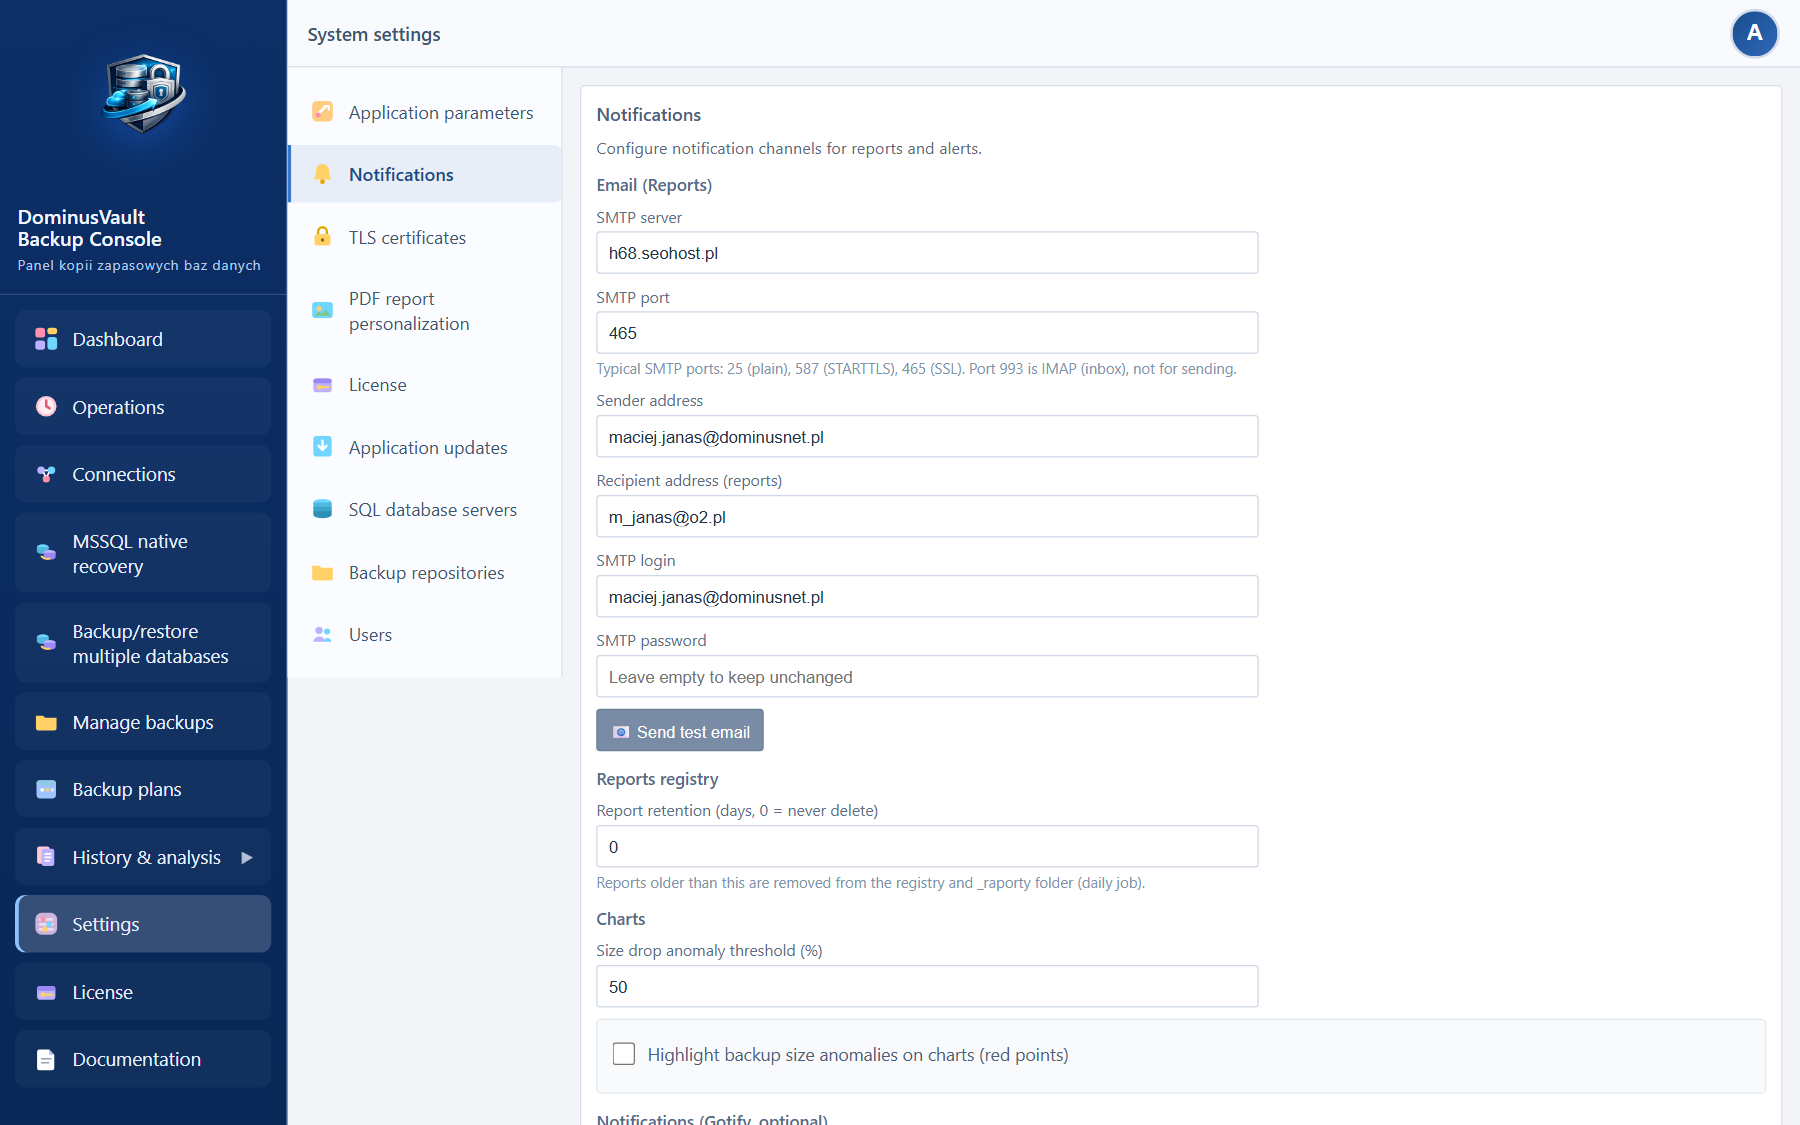This screenshot has height=1125, width=1800.
Task: Click the Sender address field
Action: (927, 436)
